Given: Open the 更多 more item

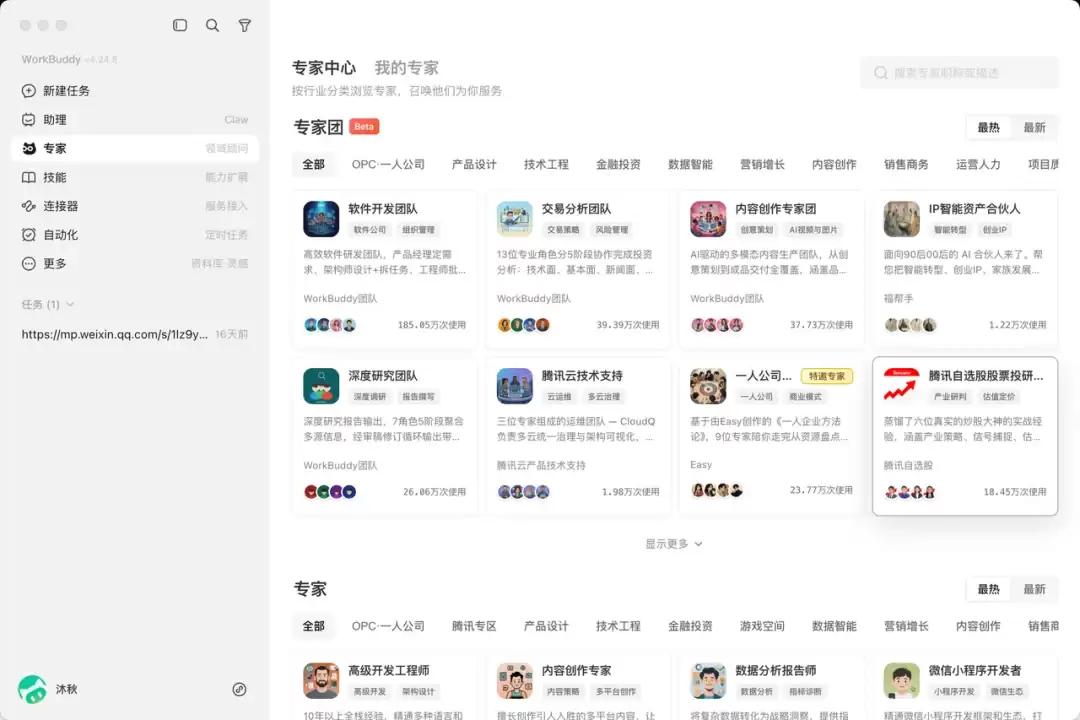Looking at the screenshot, I should (134, 263).
